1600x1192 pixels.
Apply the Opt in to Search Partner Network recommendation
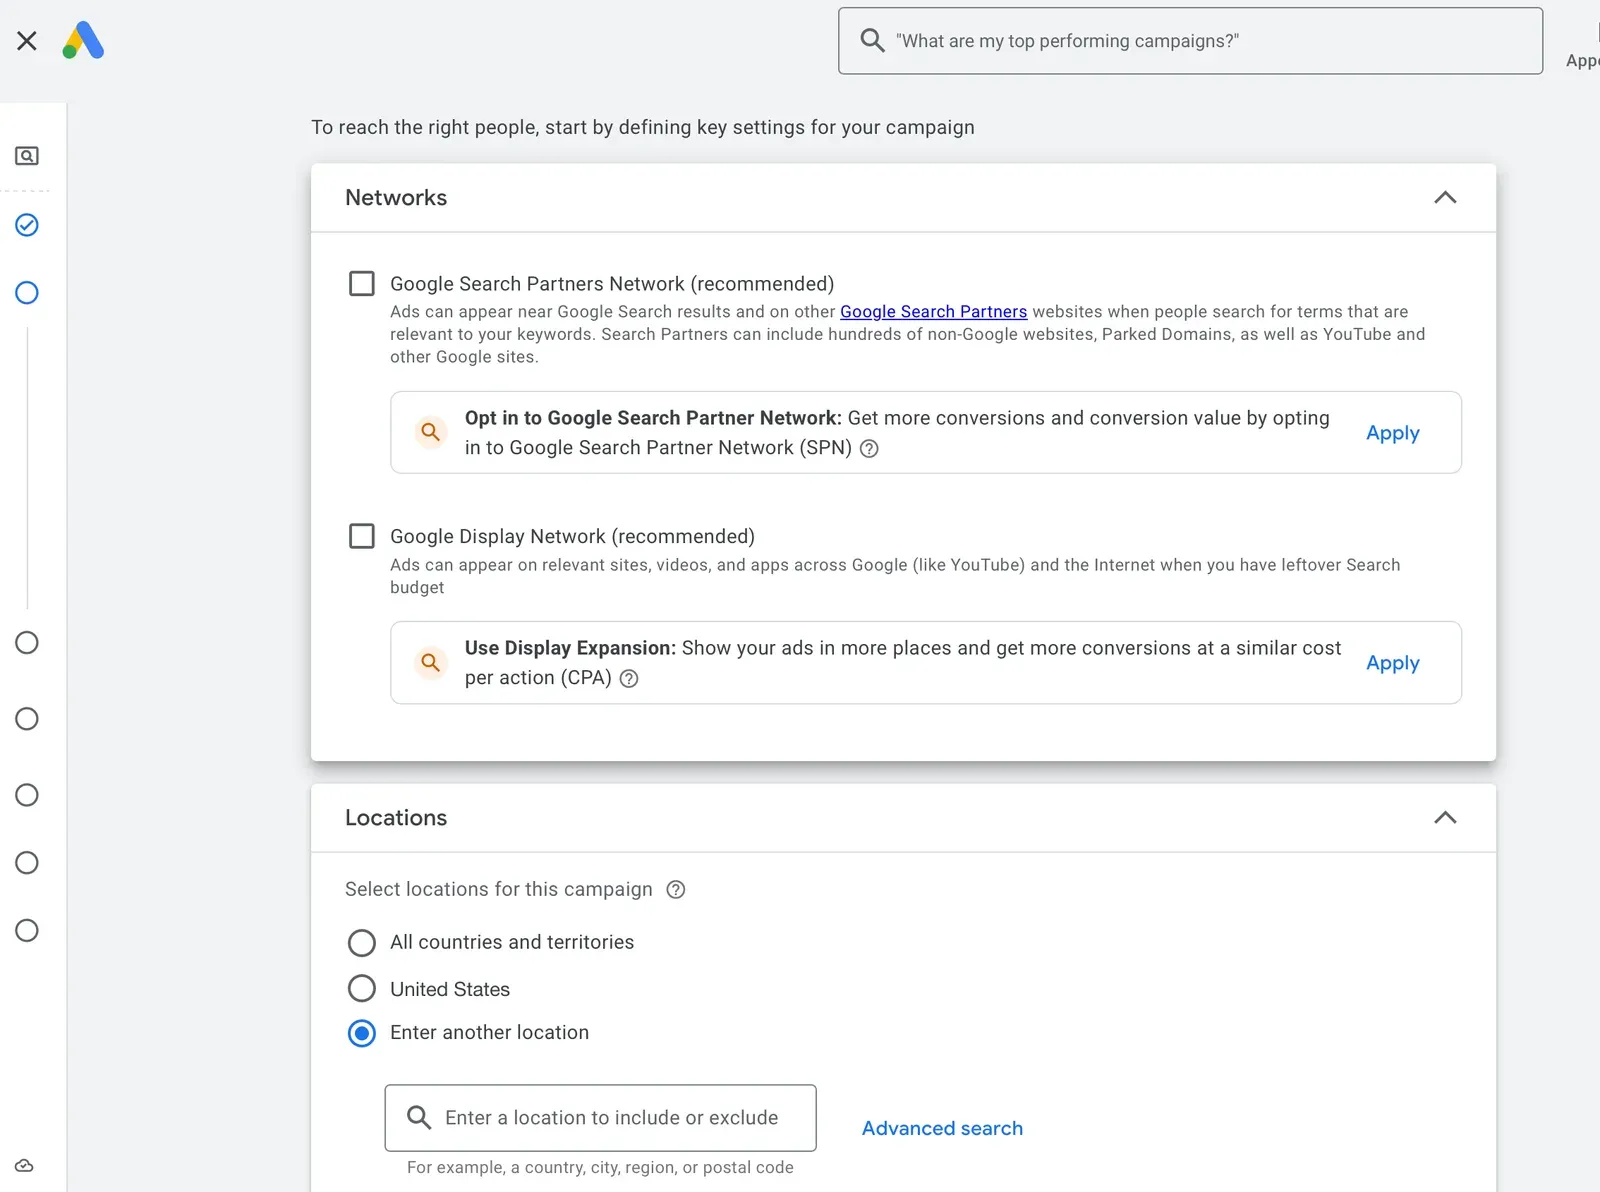pyautogui.click(x=1392, y=433)
